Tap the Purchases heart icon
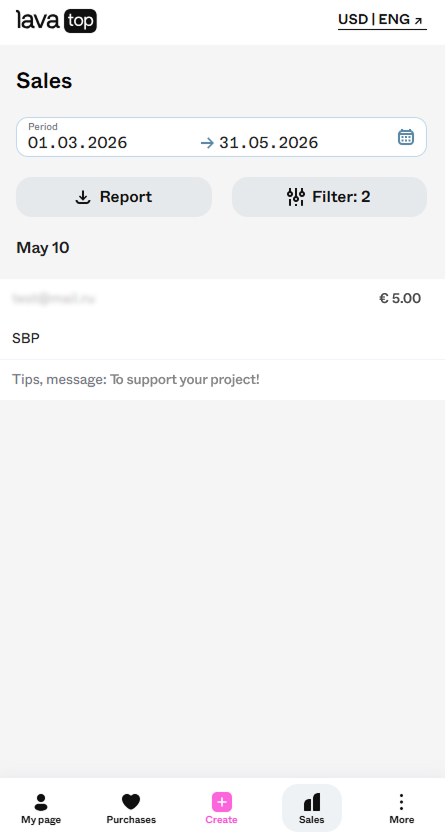The width and height of the screenshot is (445, 835). [131, 801]
